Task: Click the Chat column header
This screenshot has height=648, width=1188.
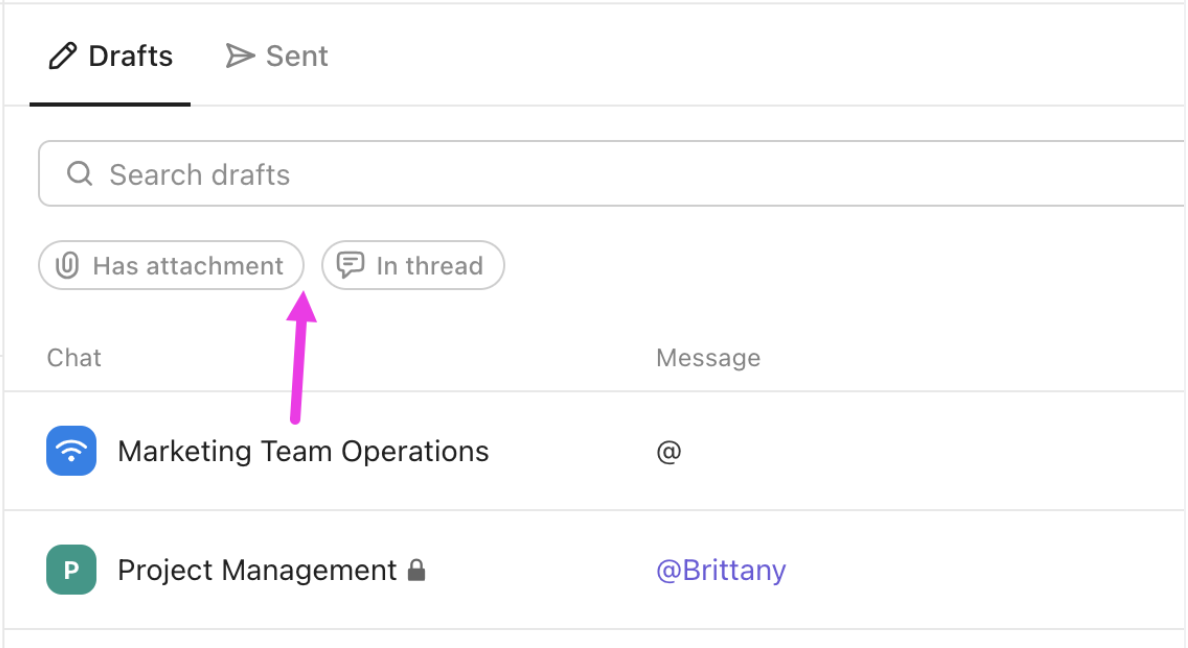Action: coord(74,358)
